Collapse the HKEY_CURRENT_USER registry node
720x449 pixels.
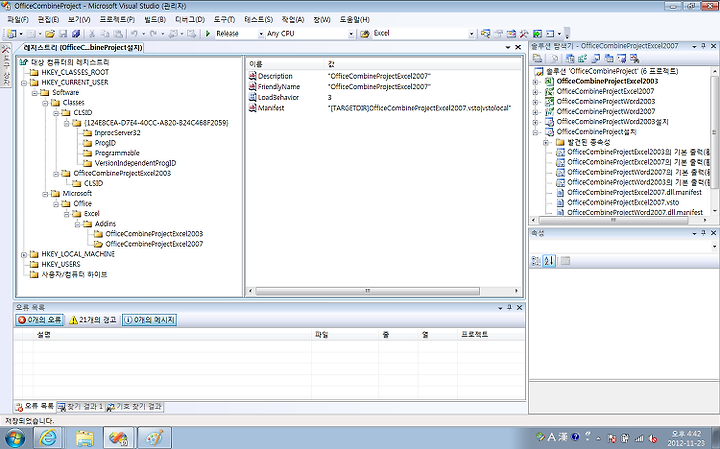tap(24, 83)
